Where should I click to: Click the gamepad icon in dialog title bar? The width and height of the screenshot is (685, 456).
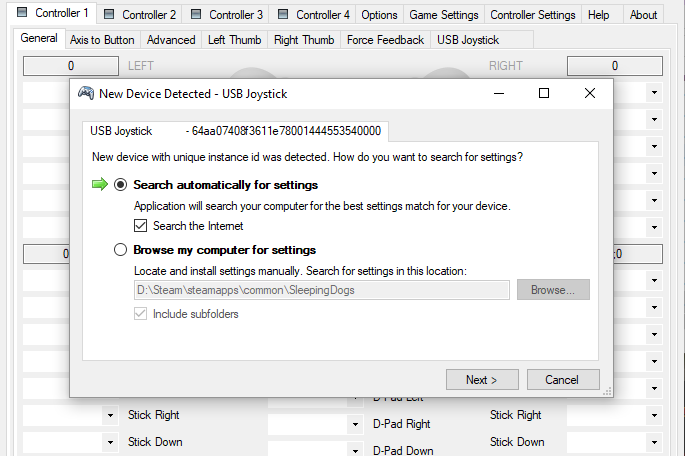86,93
